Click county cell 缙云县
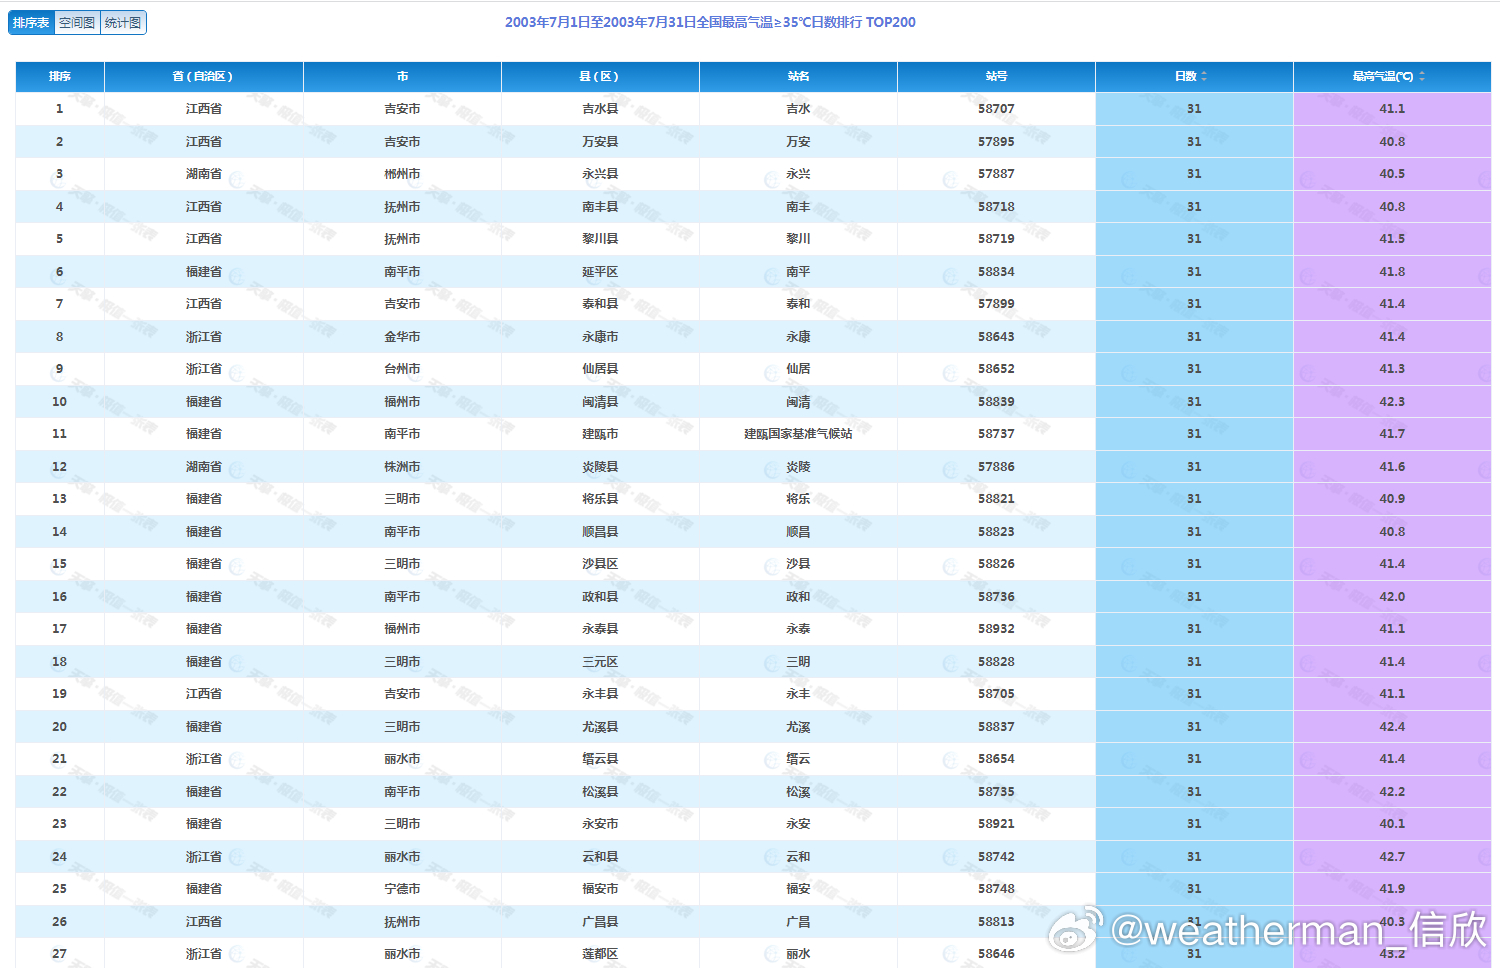Viewport: 1500px width, 968px height. point(600,759)
